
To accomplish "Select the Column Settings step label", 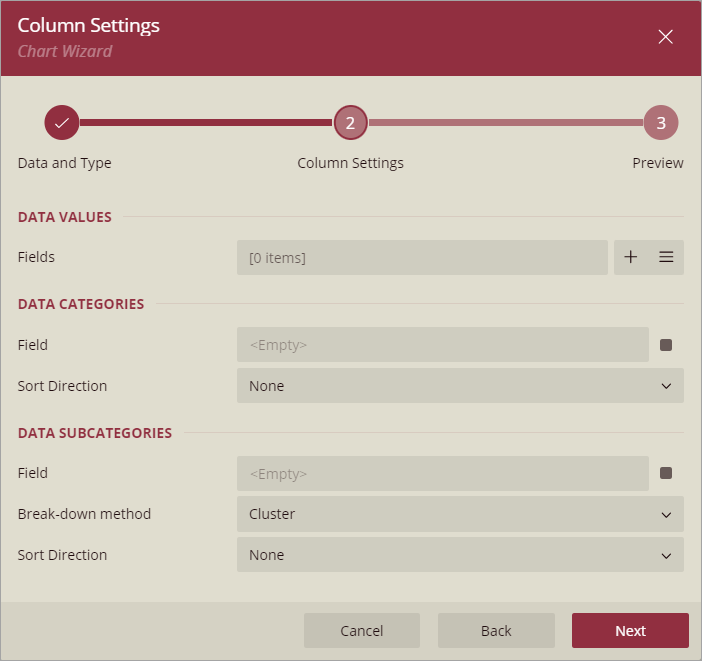I will pyautogui.click(x=351, y=163).
